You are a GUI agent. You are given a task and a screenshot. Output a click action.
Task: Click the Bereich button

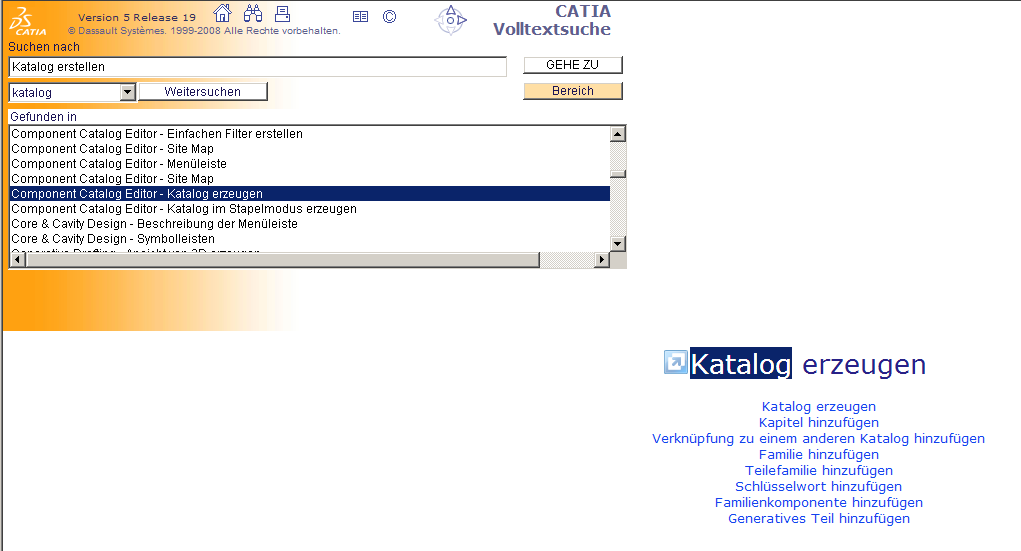coord(572,91)
